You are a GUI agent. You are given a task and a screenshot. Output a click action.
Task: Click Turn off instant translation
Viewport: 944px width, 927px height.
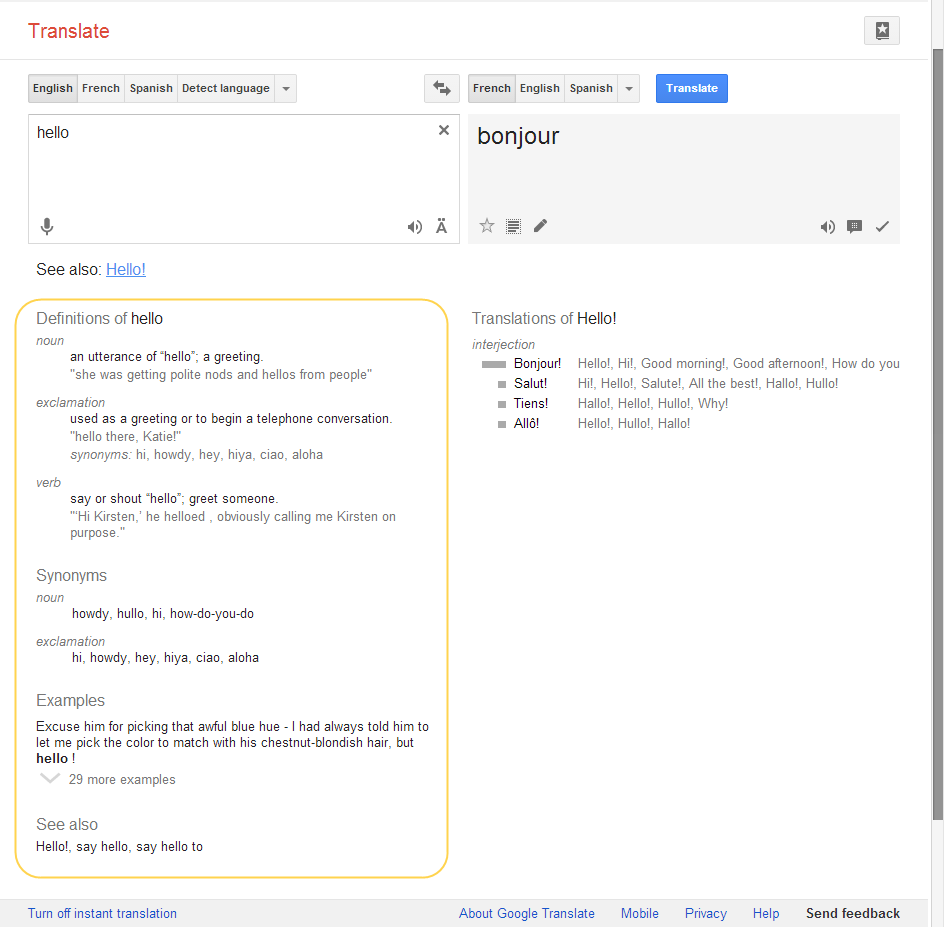pos(102,913)
